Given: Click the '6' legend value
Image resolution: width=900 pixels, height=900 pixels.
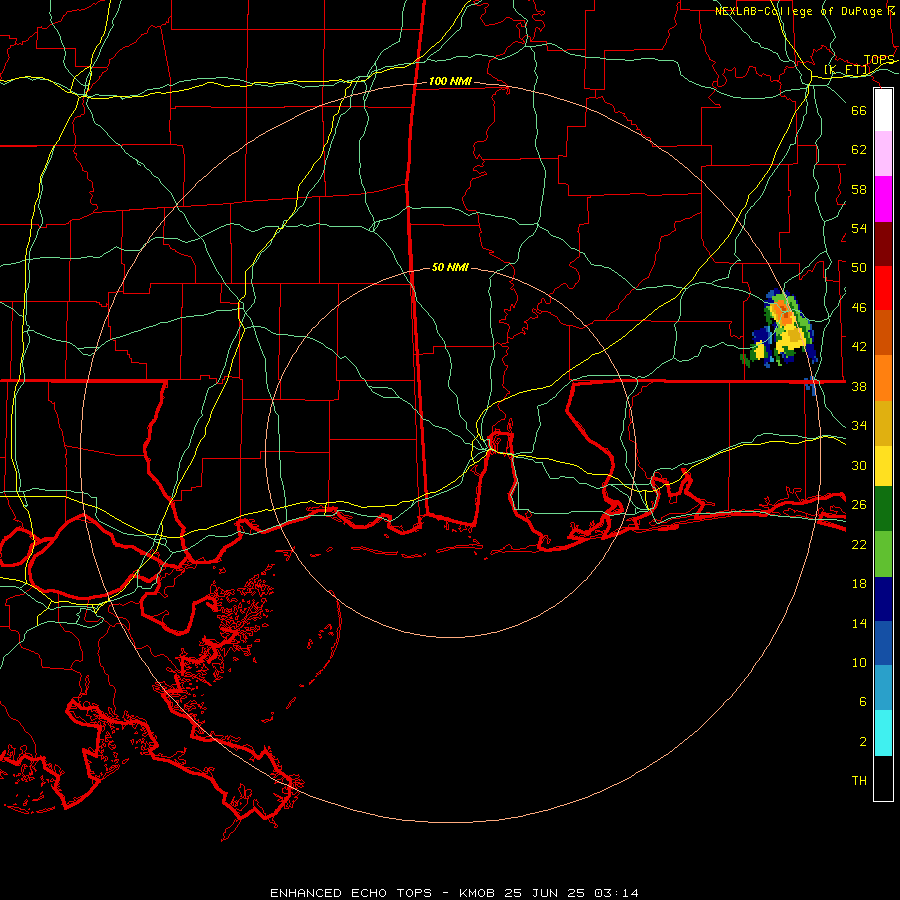Looking at the screenshot, I should 863,703.
